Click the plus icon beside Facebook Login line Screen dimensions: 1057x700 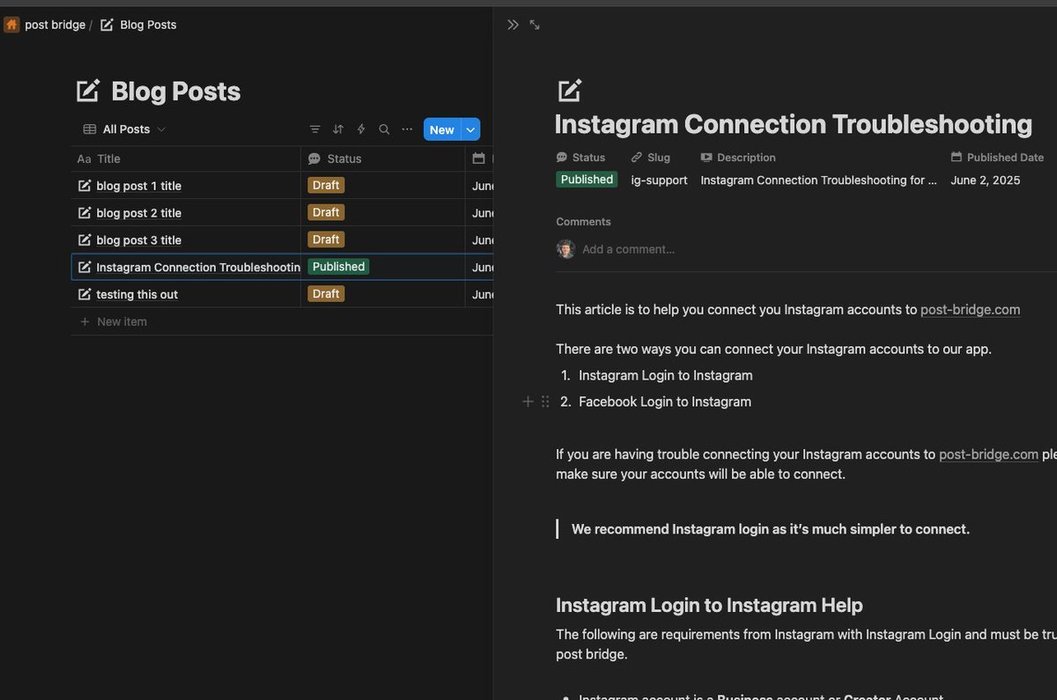528,402
